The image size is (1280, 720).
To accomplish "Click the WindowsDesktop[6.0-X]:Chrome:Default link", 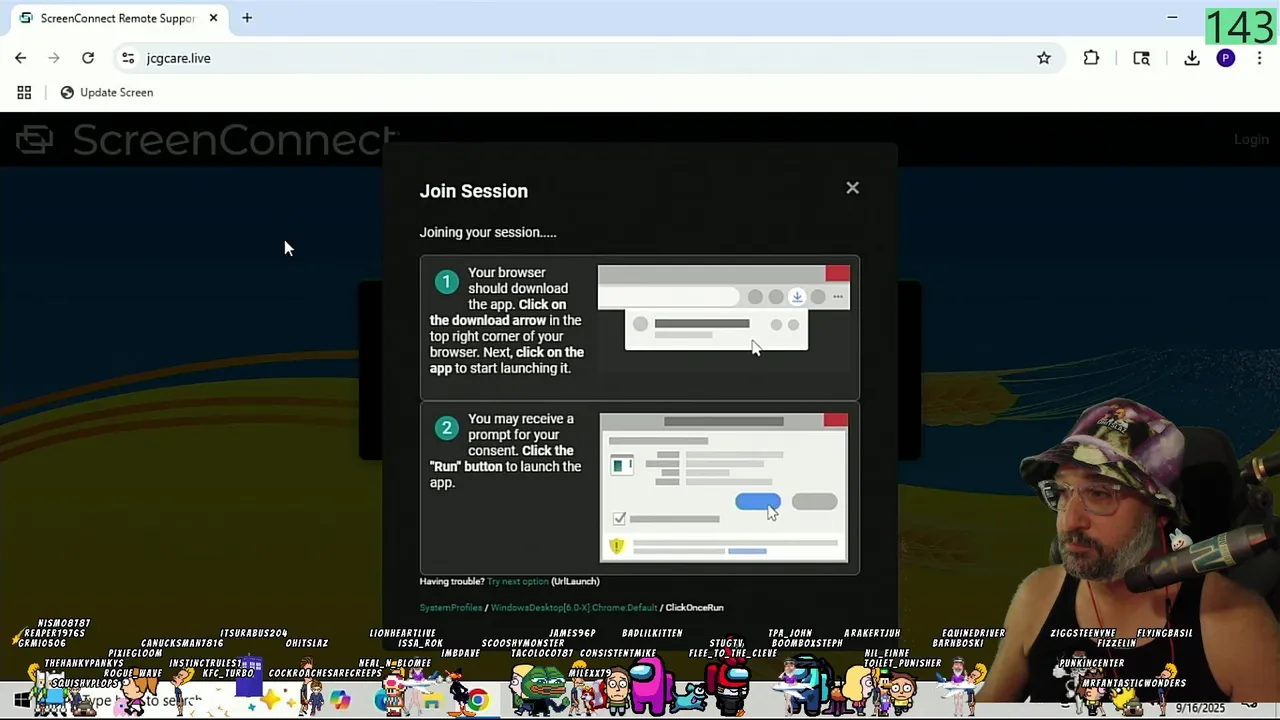I will 574,607.
